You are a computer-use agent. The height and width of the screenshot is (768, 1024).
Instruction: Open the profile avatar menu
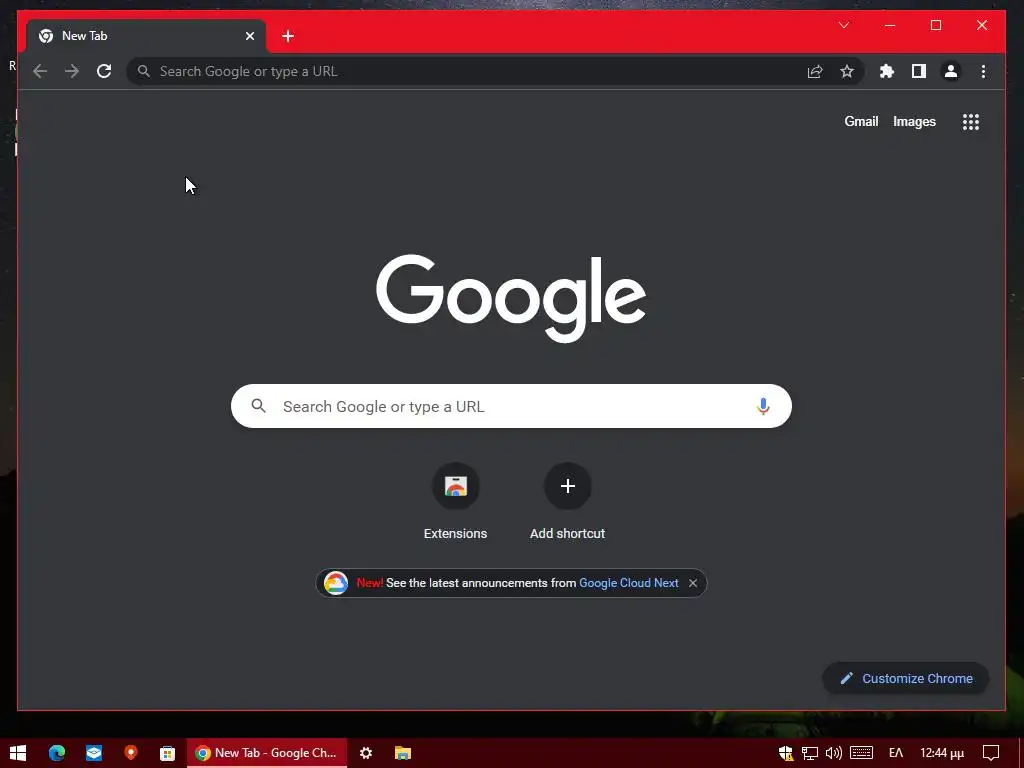tap(951, 71)
